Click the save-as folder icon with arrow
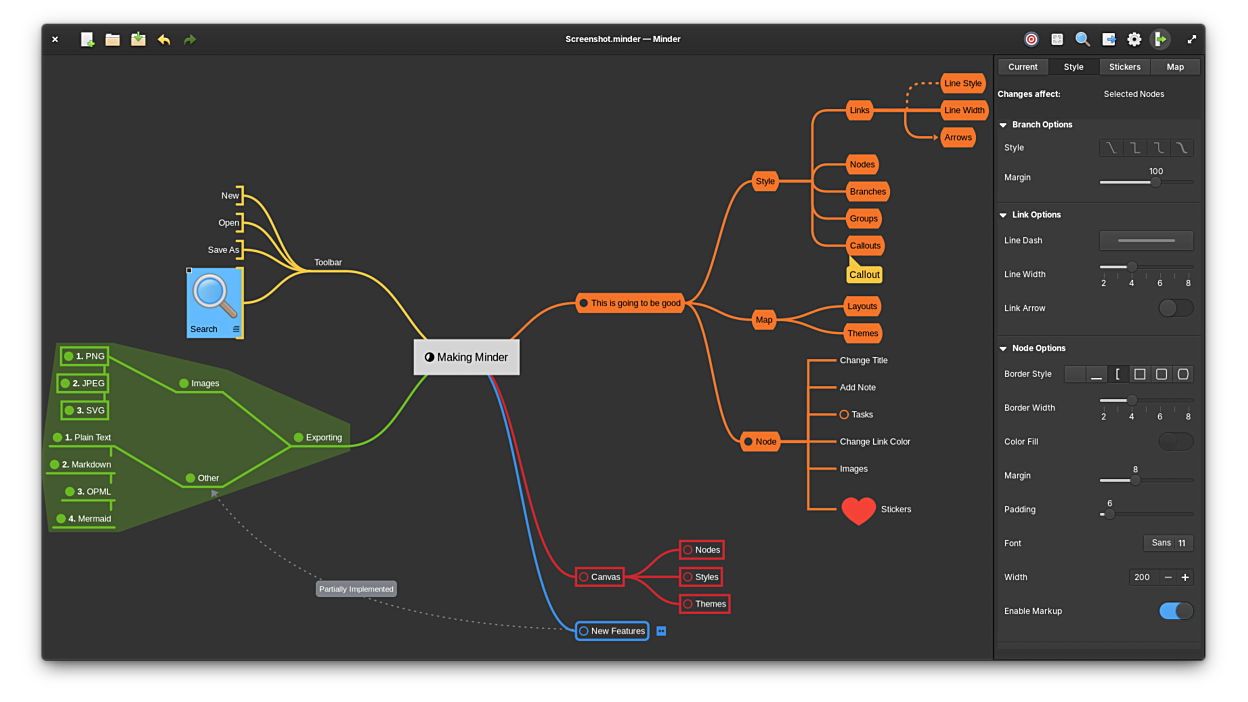Viewport: 1248px width, 702px height. pyautogui.click(x=138, y=40)
